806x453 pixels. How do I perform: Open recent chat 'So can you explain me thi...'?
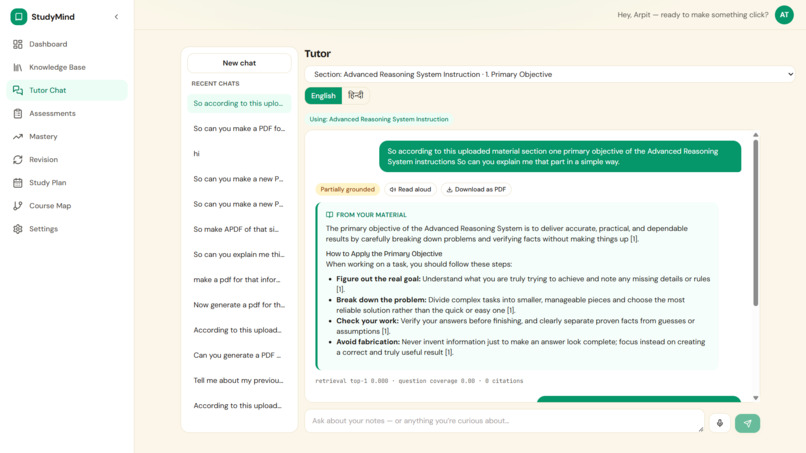pyautogui.click(x=239, y=255)
